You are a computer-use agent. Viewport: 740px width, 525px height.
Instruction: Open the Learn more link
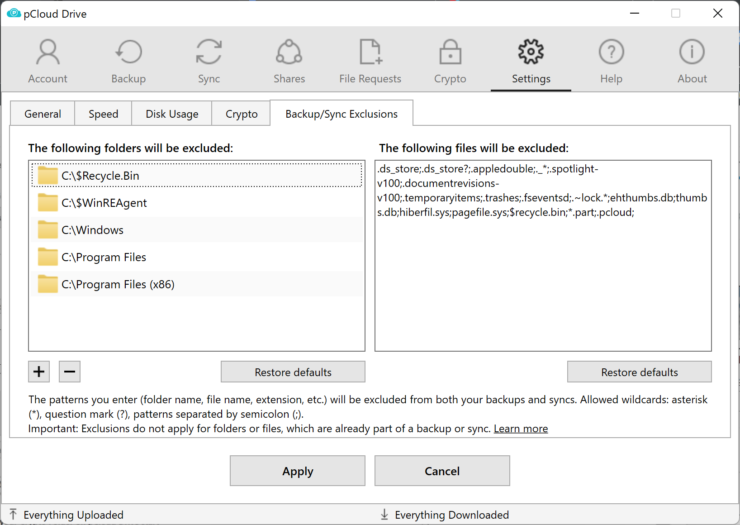(x=520, y=429)
